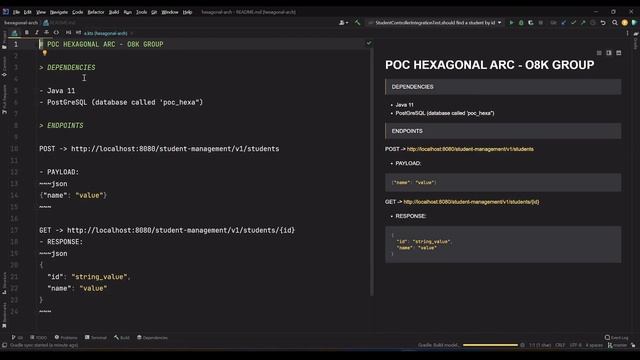Screen dimensions: 640x360
Task: Open the View menu
Action: 41,12
